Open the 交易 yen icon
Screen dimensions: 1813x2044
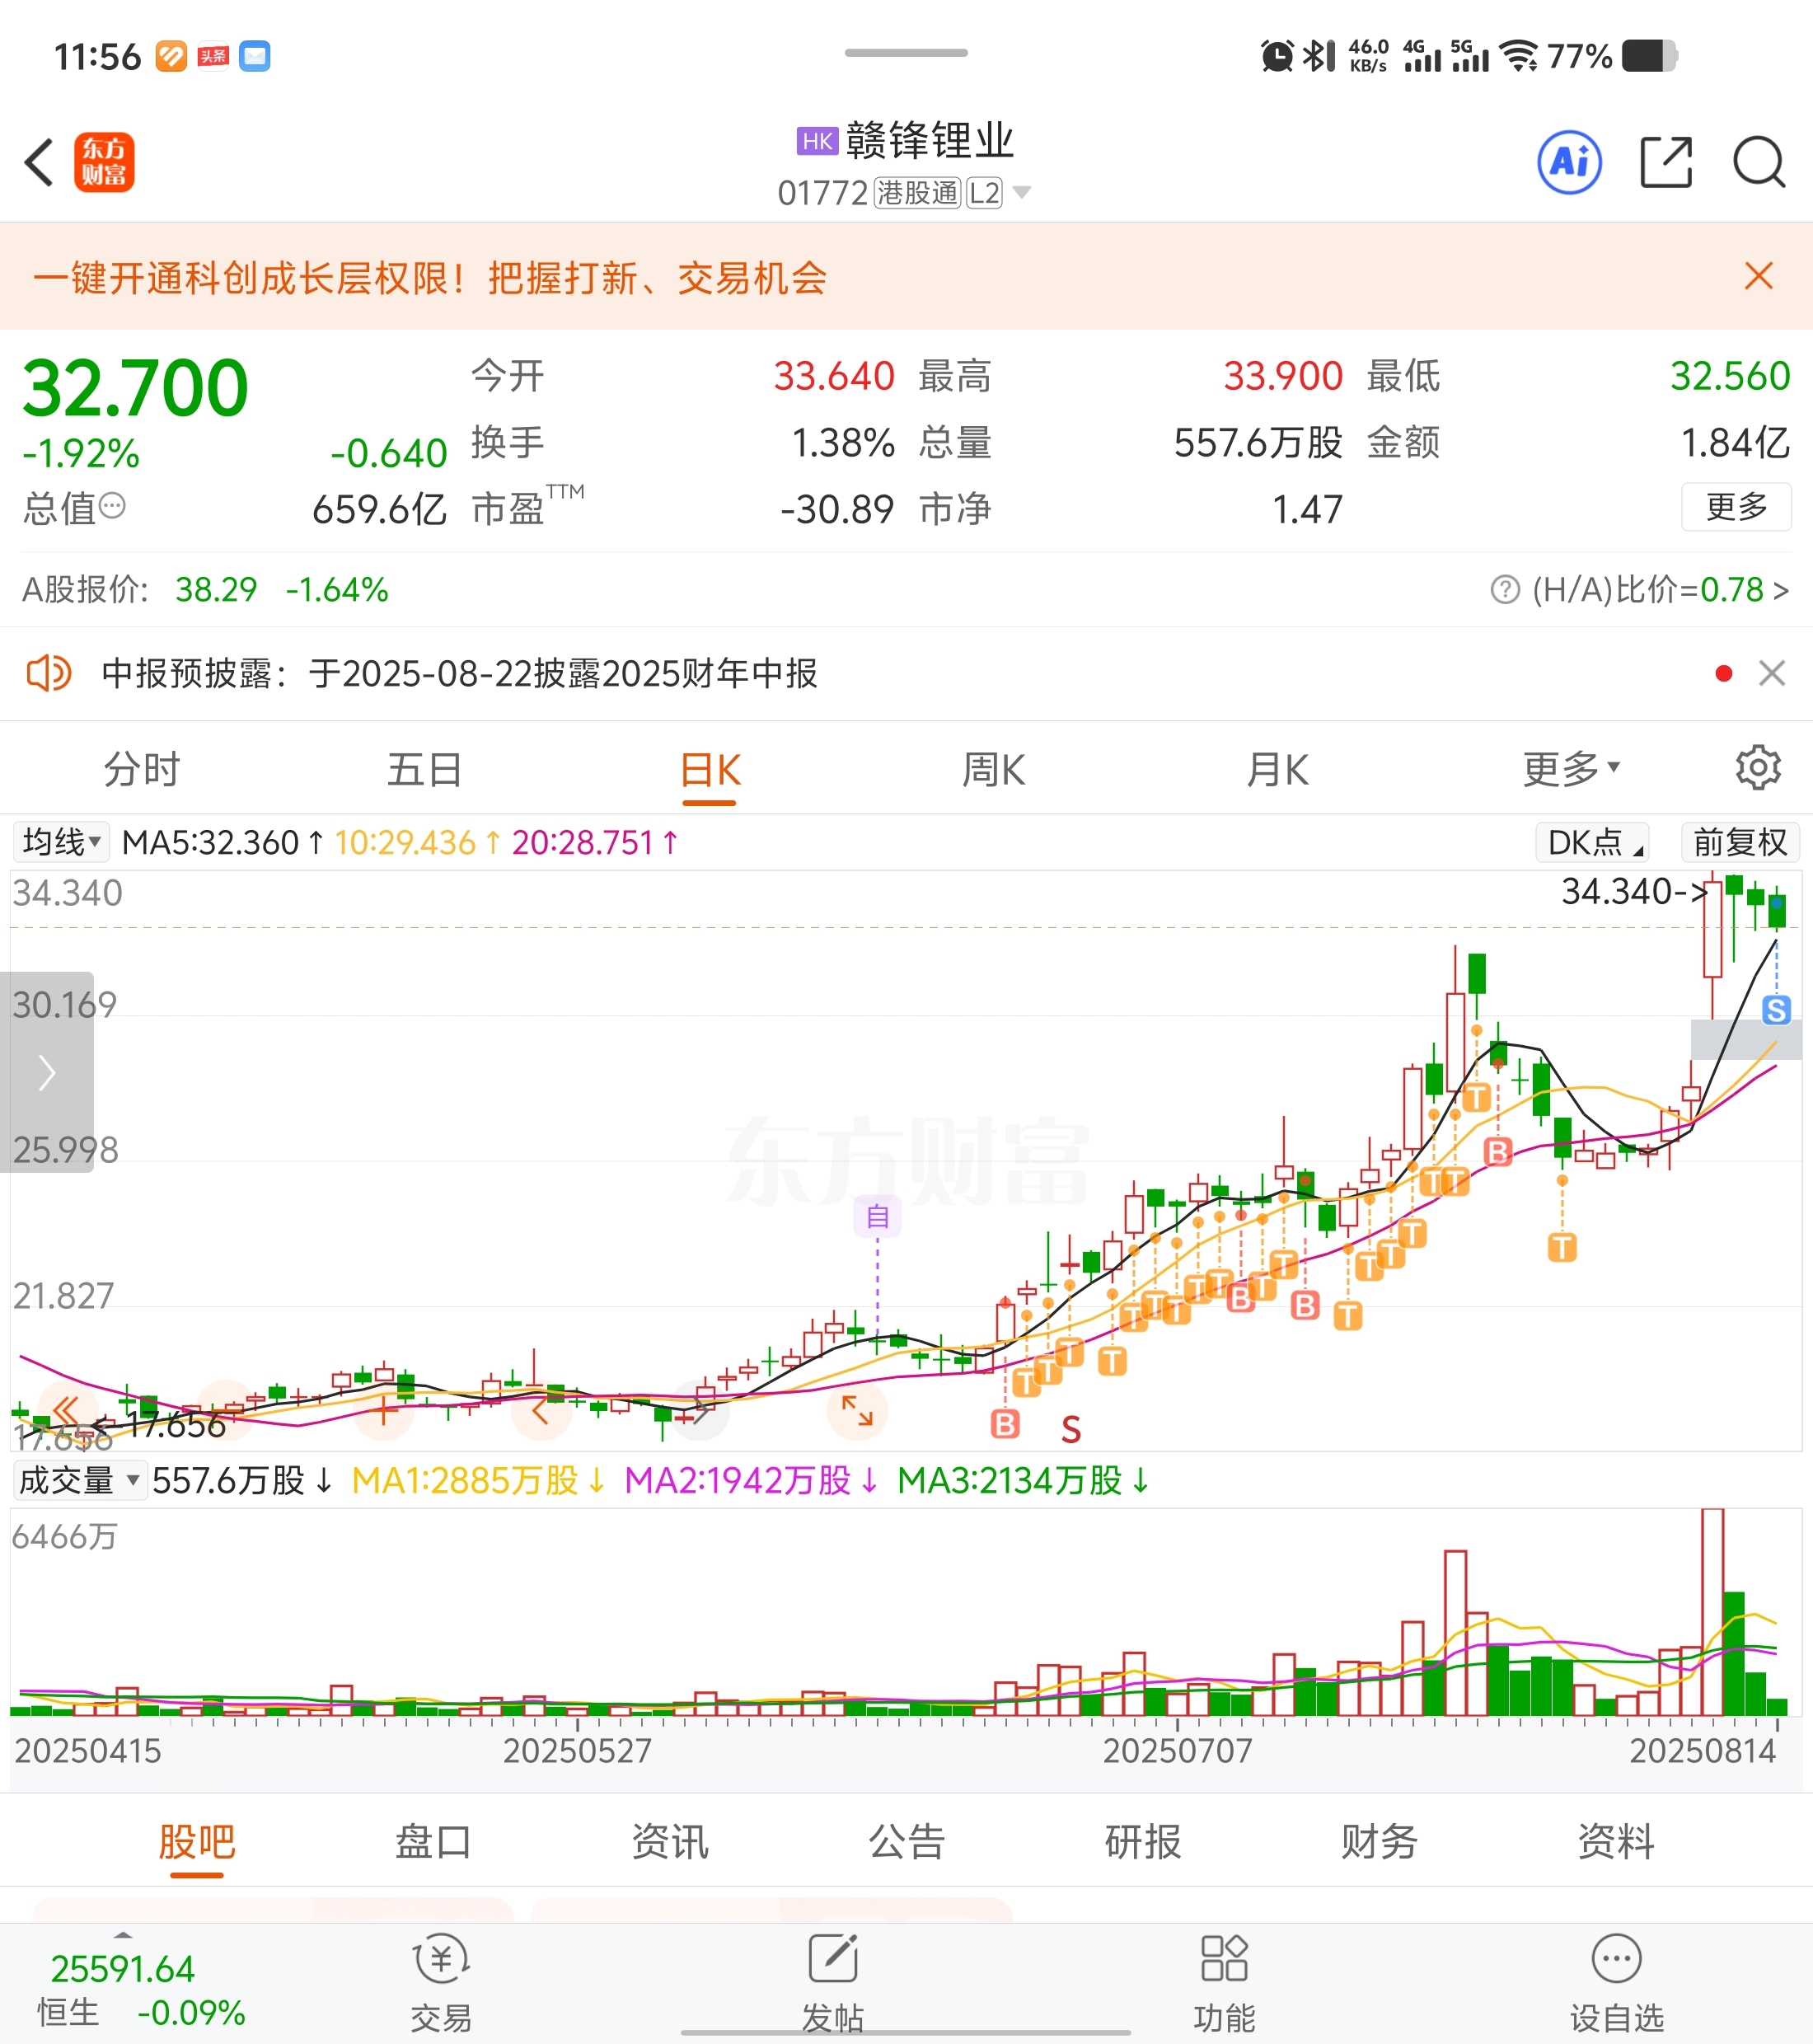pyautogui.click(x=441, y=1960)
